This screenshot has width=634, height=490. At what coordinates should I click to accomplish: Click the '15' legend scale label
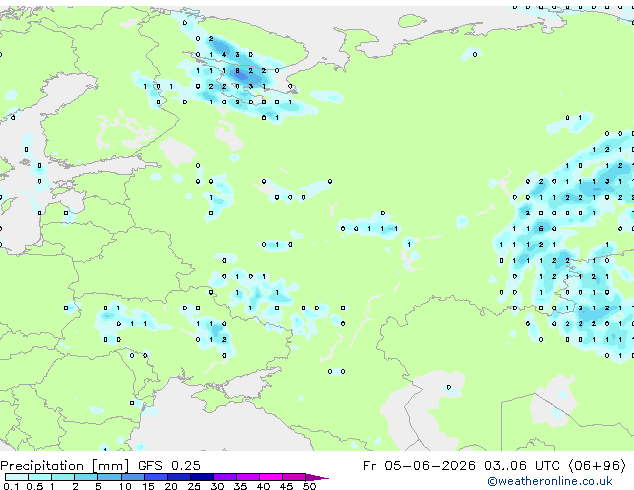tap(148, 486)
